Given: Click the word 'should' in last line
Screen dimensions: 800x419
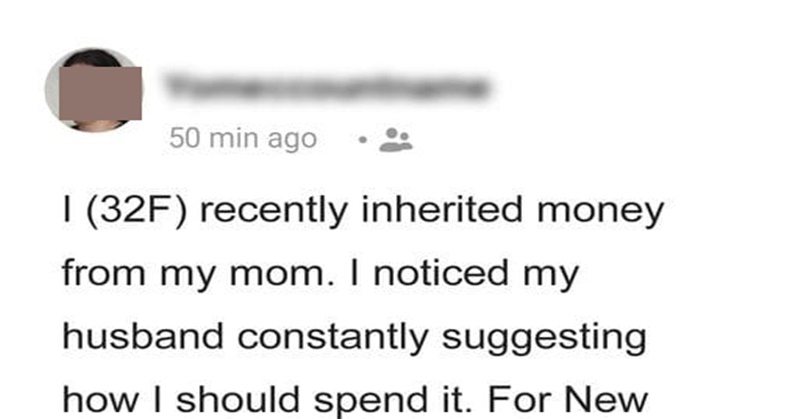Looking at the screenshot, I should (238, 400).
